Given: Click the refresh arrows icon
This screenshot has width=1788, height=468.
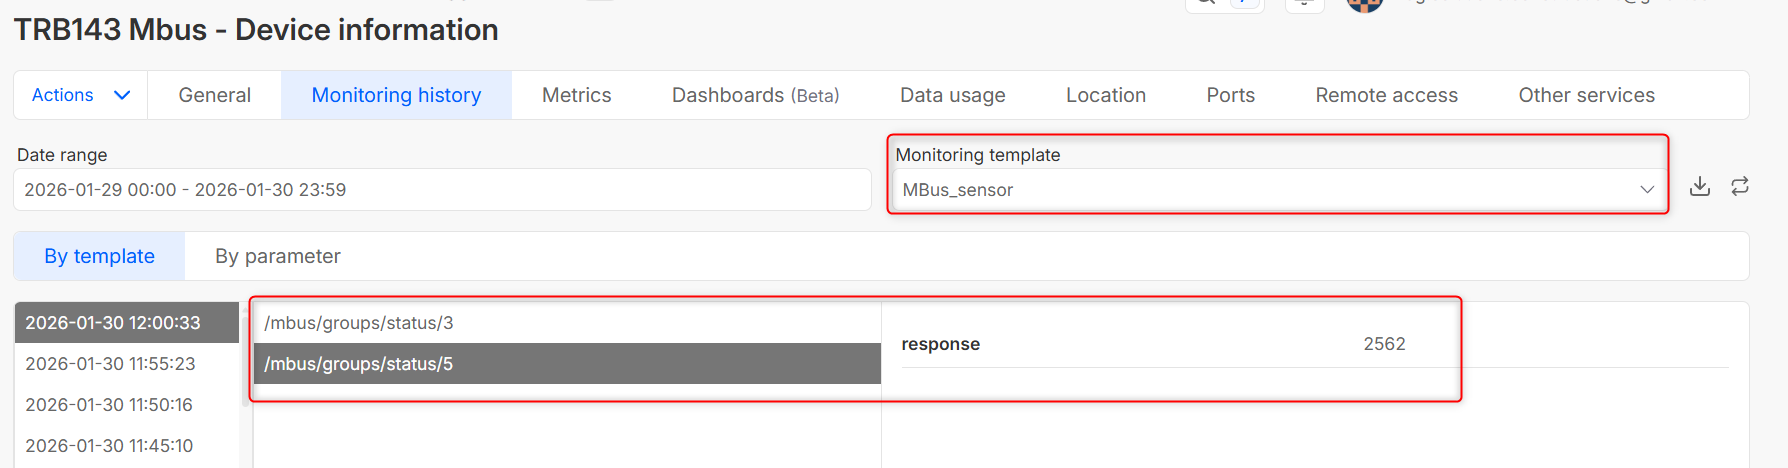Looking at the screenshot, I should [1740, 186].
